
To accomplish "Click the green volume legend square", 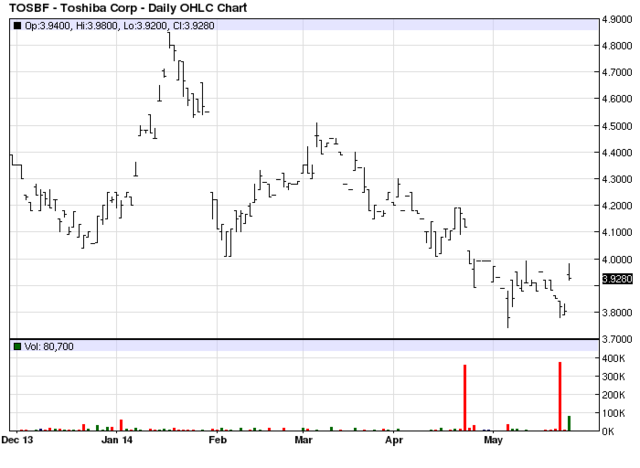I will click(17, 346).
